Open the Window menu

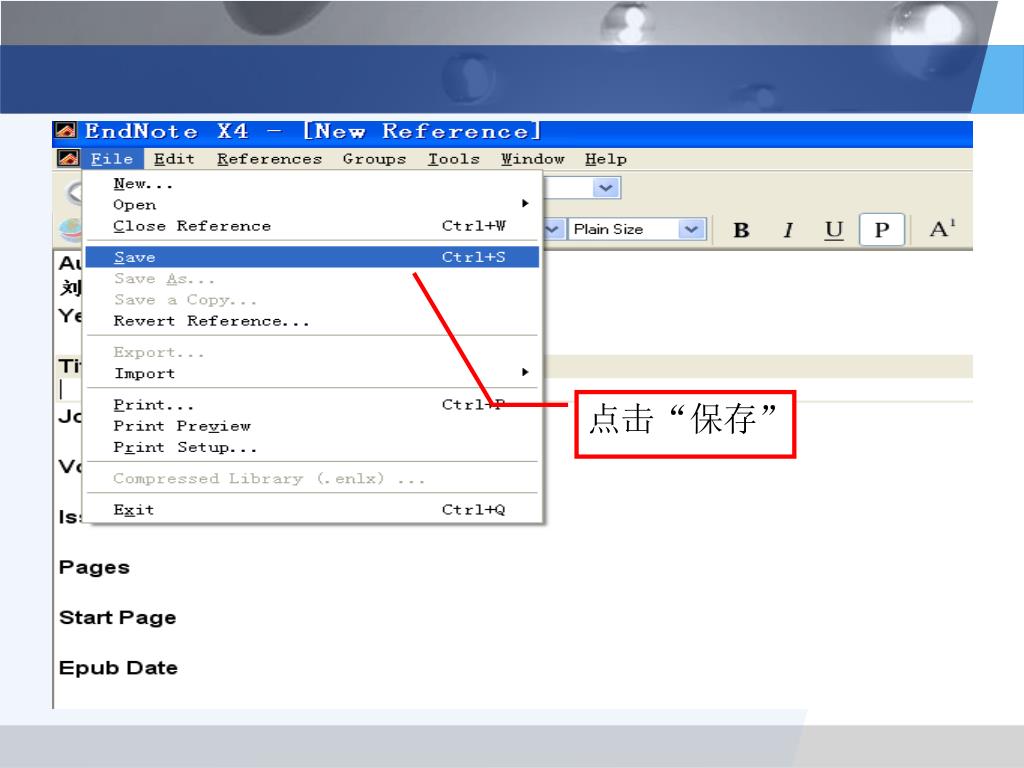[532, 159]
